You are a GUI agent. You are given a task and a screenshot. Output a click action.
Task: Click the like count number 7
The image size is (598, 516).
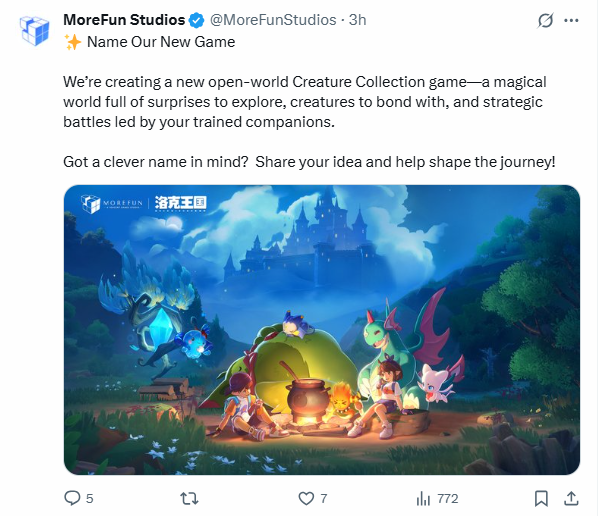(323, 498)
